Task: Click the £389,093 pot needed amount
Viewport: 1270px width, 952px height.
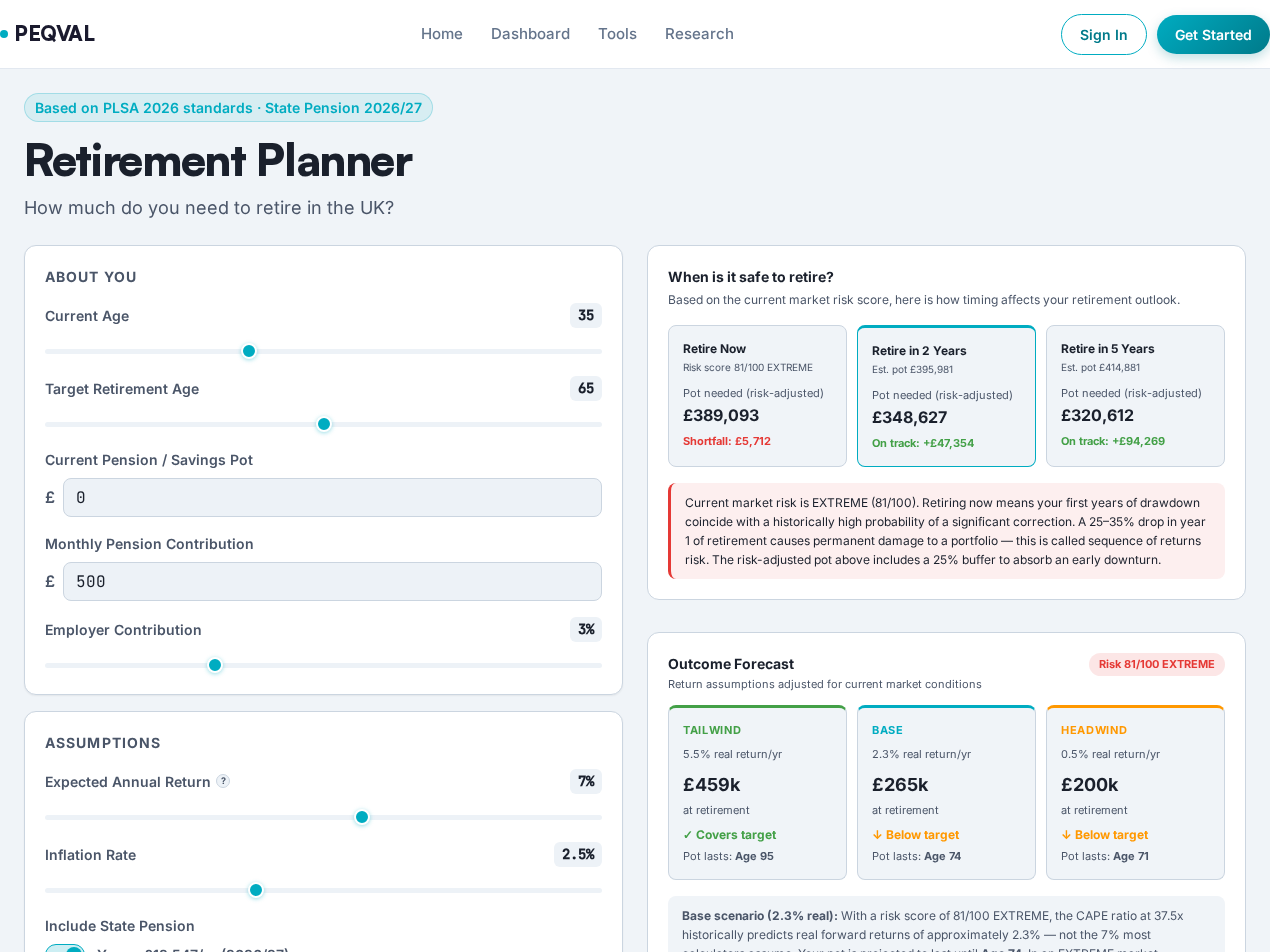Action: (721, 416)
